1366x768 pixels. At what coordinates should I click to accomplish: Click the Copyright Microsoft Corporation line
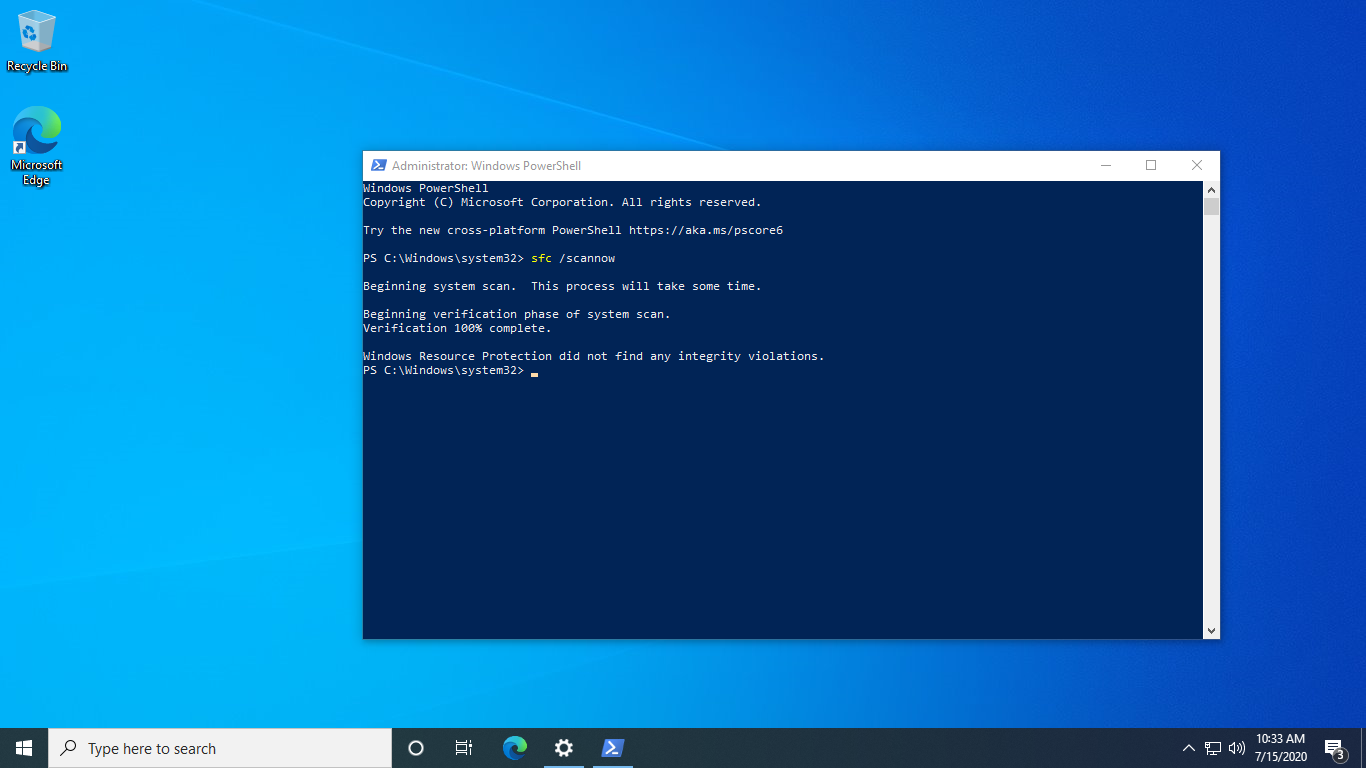point(562,202)
